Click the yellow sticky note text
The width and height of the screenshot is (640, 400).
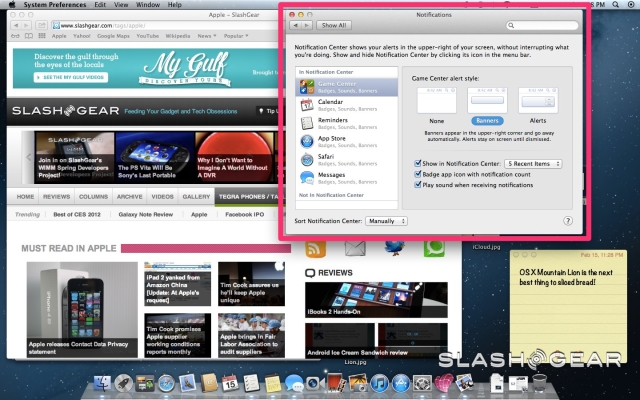[566, 277]
